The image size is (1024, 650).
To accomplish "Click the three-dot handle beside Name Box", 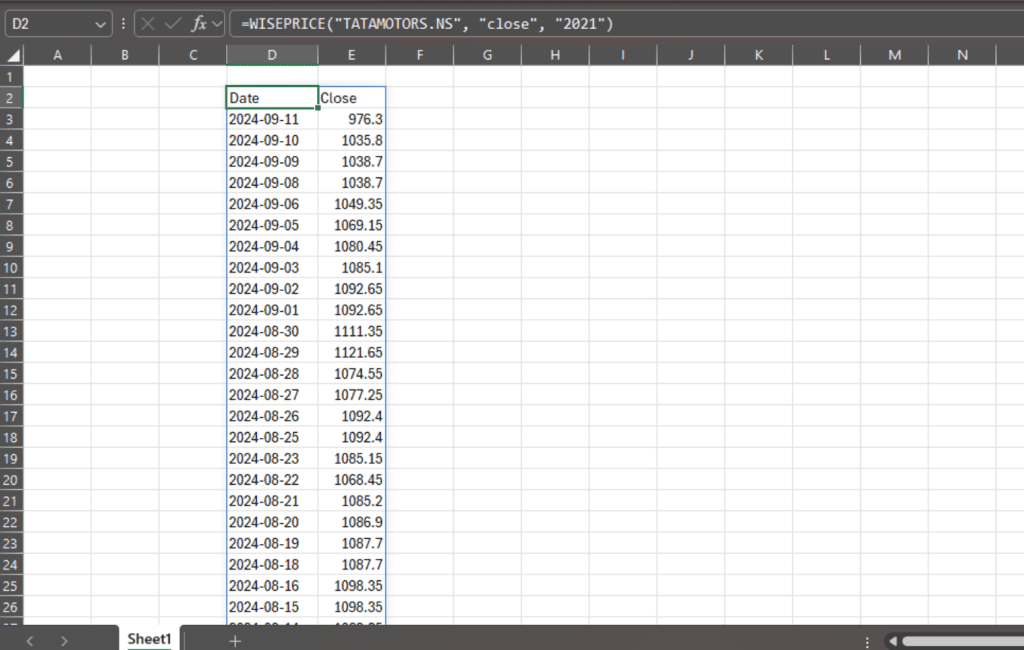I will [123, 23].
